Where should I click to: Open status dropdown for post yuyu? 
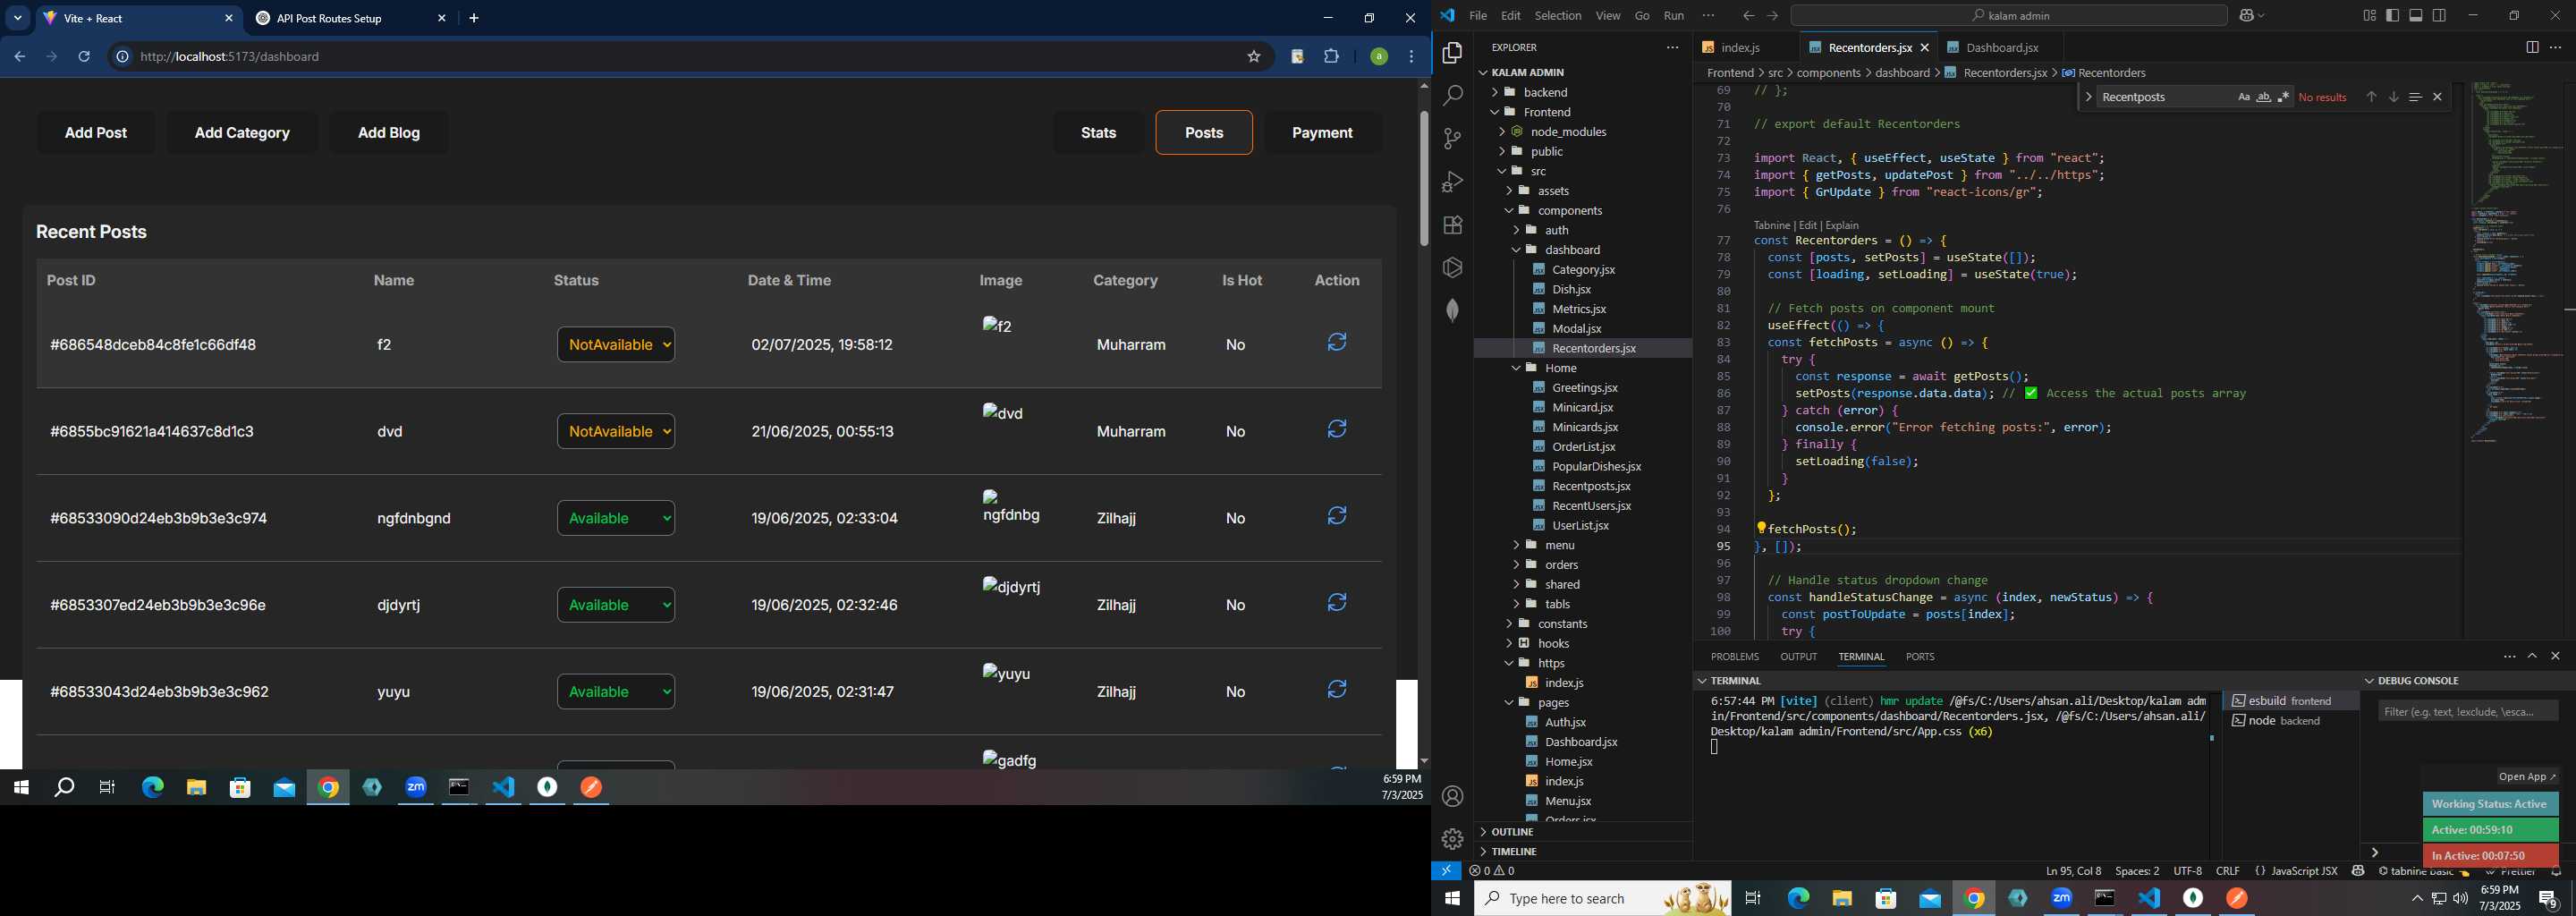point(616,692)
